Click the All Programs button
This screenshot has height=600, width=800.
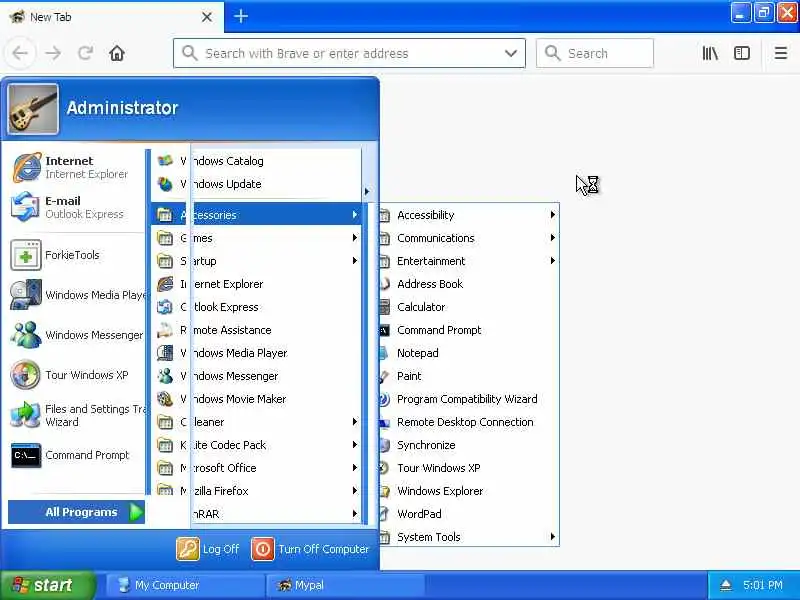(77, 512)
